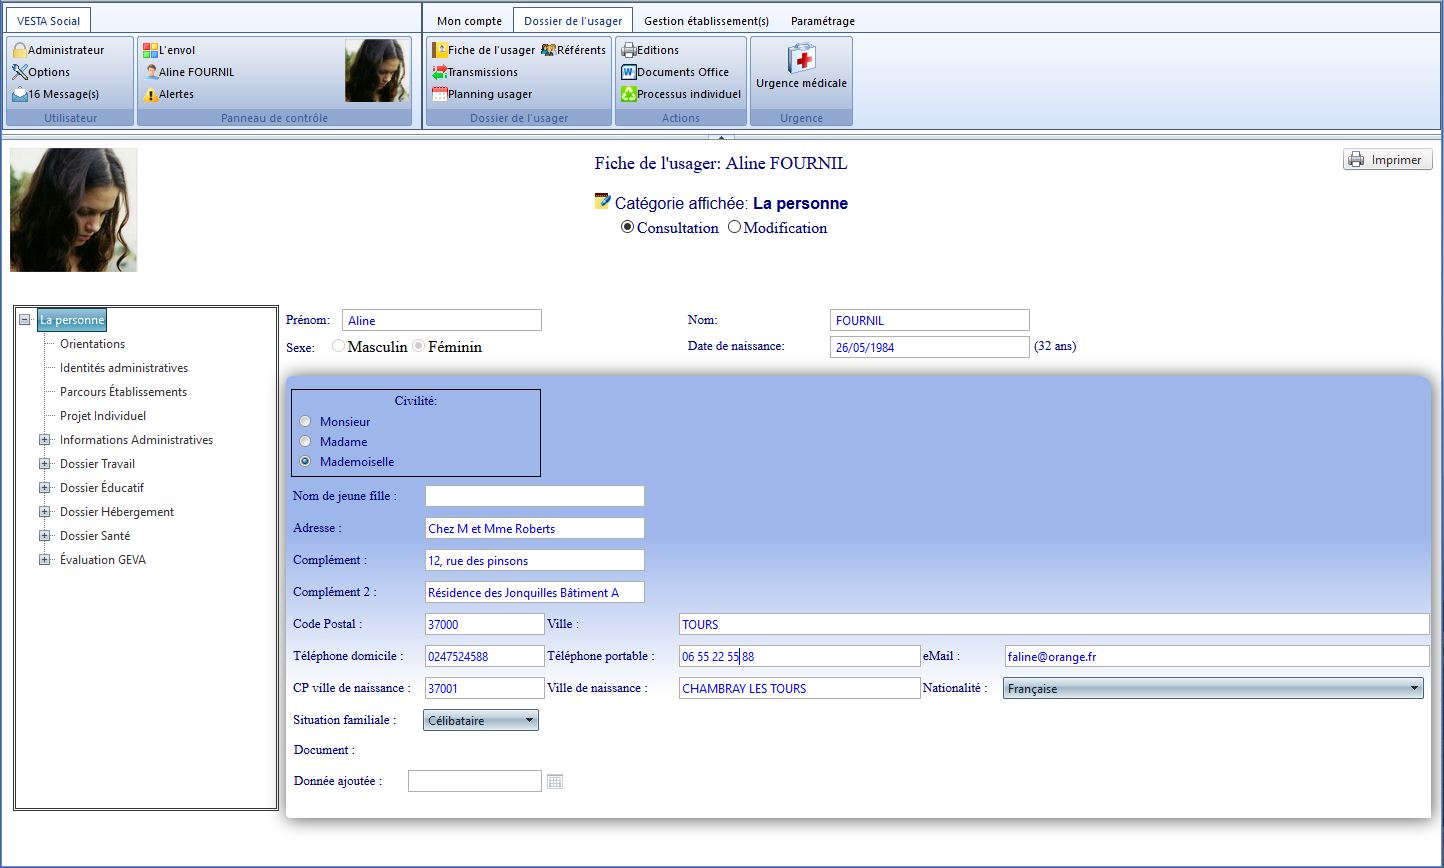Click the Imprimer button
This screenshot has width=1444, height=868.
click(1387, 160)
